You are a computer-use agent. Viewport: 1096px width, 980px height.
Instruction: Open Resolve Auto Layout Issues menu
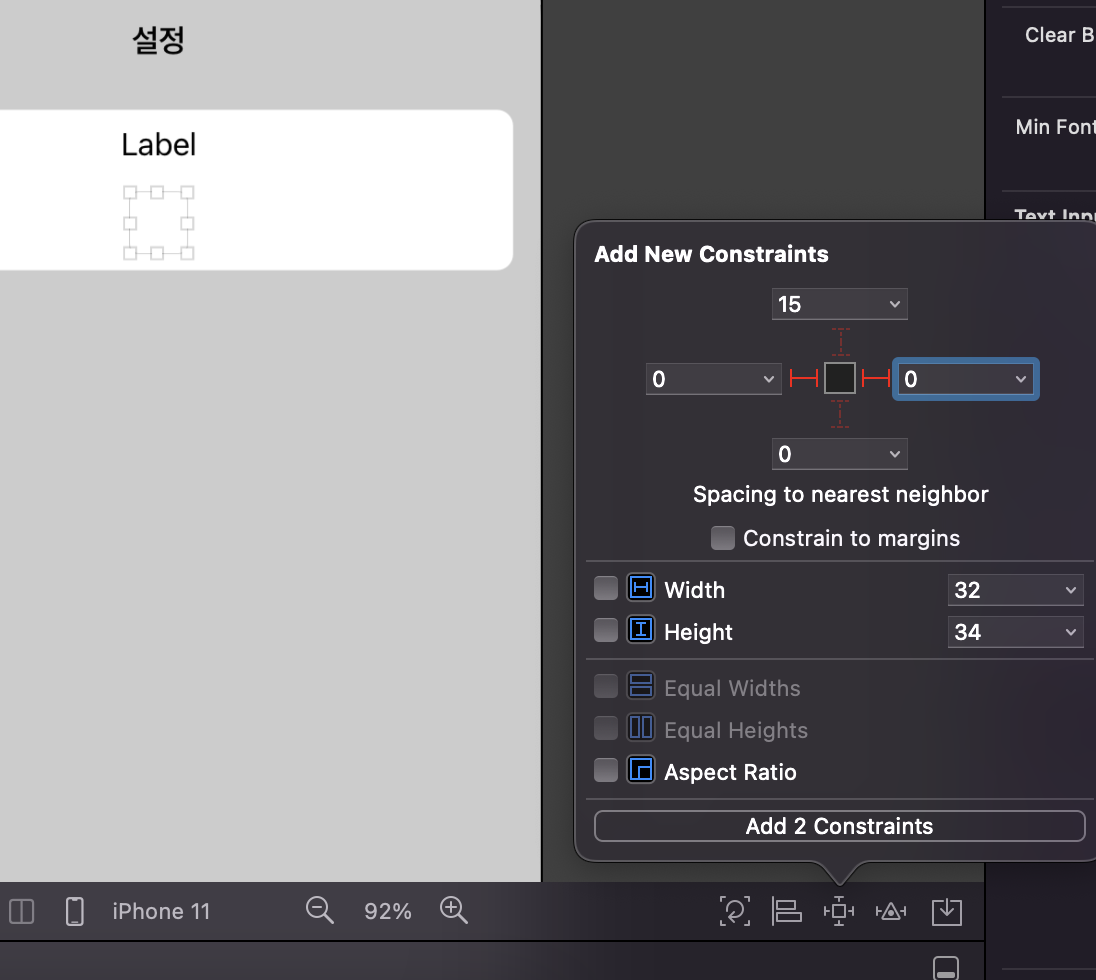tap(891, 911)
